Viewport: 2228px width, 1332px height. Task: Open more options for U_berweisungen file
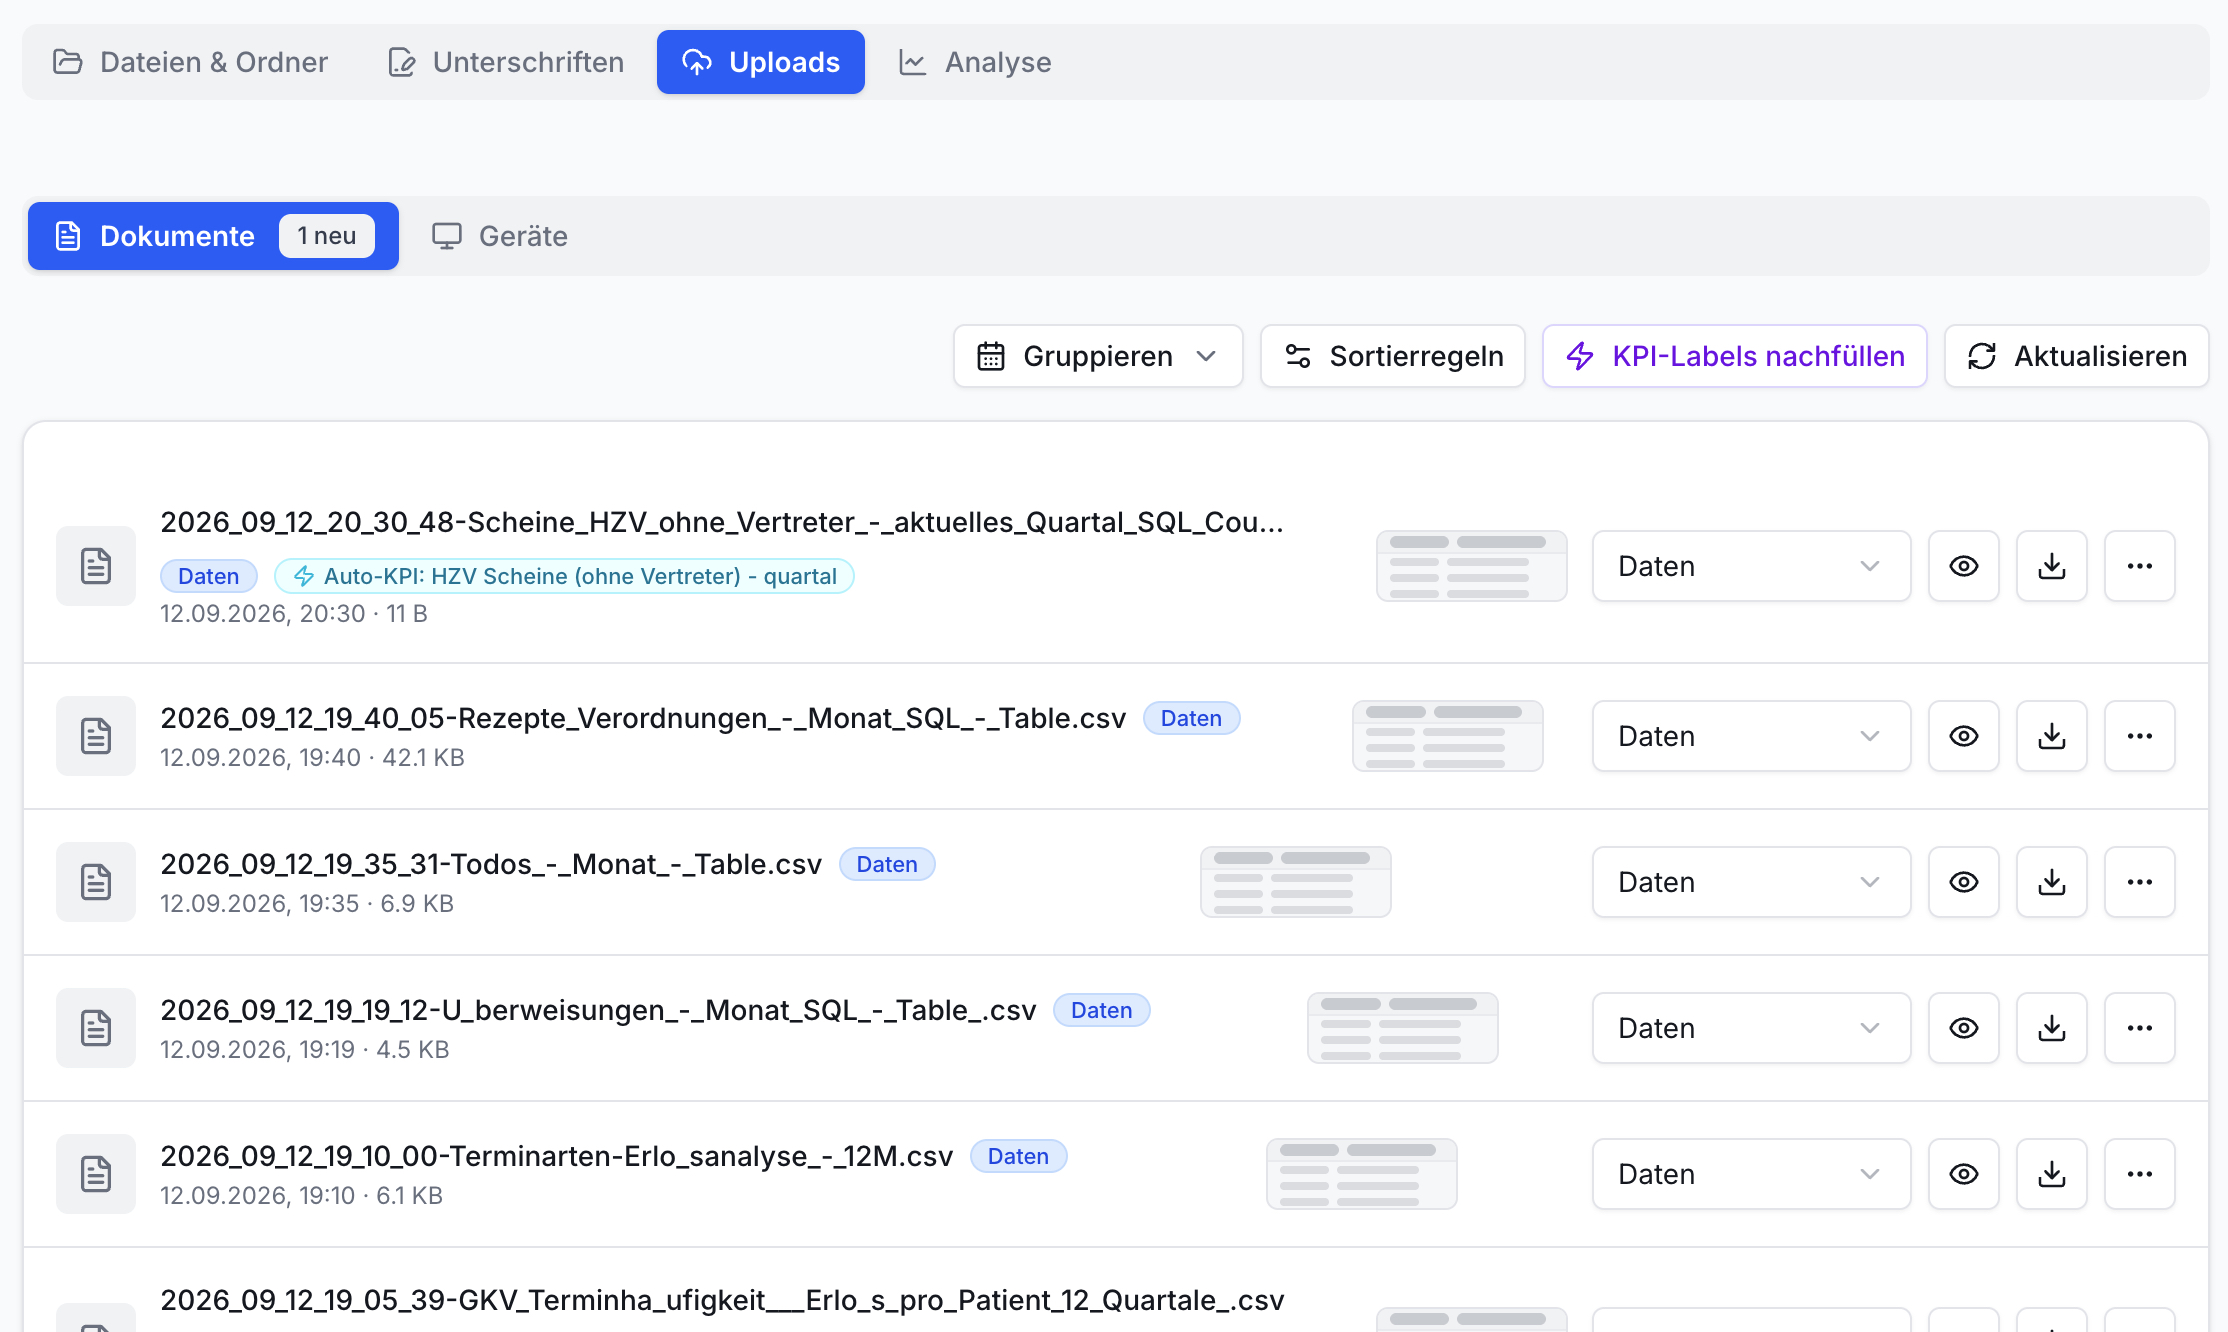(x=2139, y=1028)
